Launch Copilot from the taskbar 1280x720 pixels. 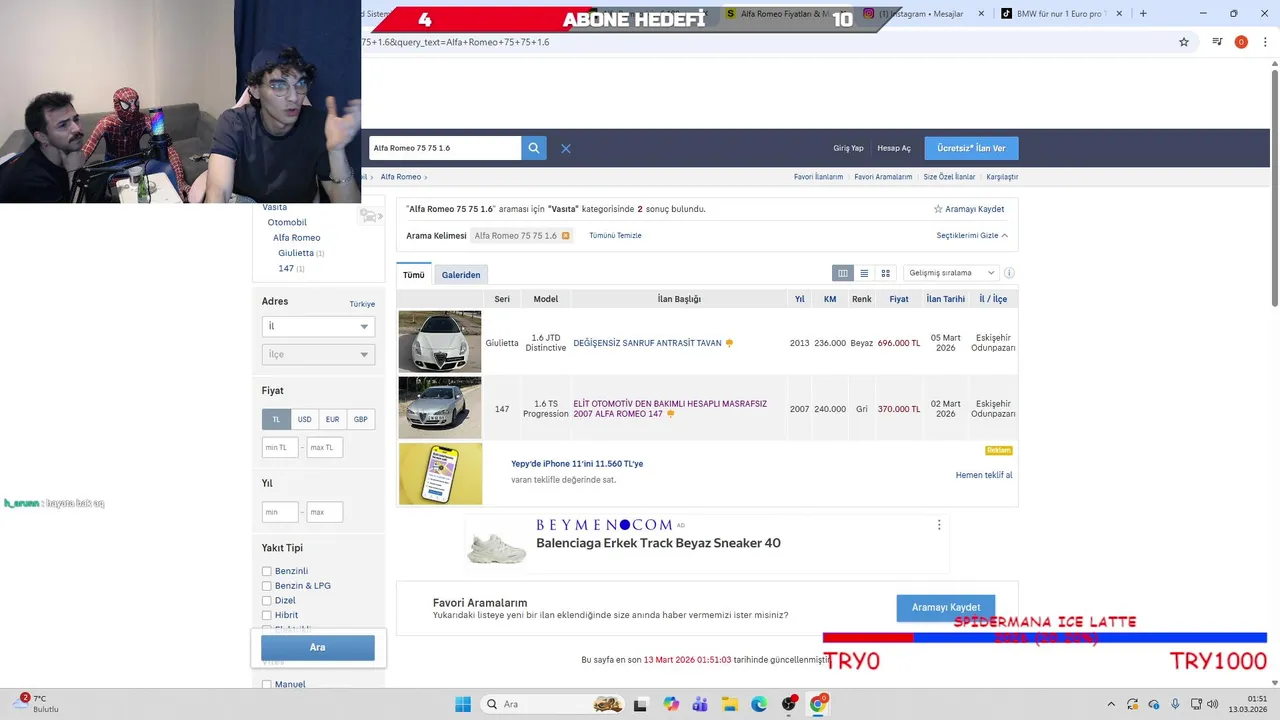pos(670,704)
